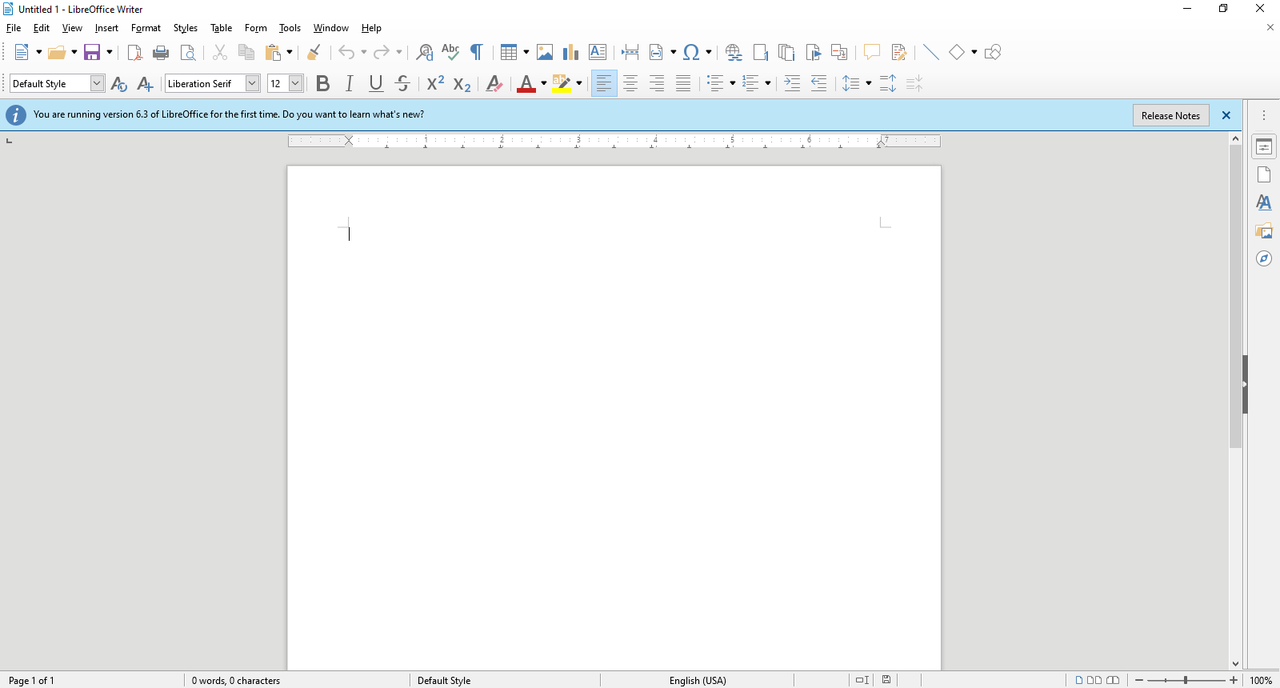
Task: Click the Insert Footnote icon
Action: (x=760, y=52)
